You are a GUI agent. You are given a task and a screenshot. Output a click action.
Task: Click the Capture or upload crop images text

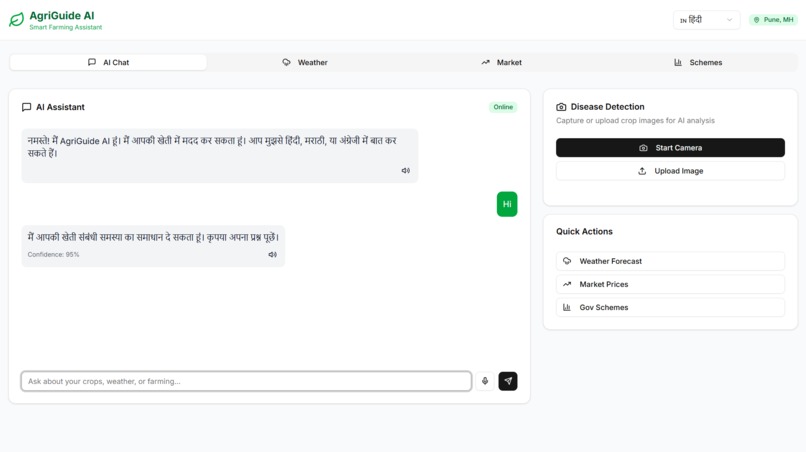[635, 121]
